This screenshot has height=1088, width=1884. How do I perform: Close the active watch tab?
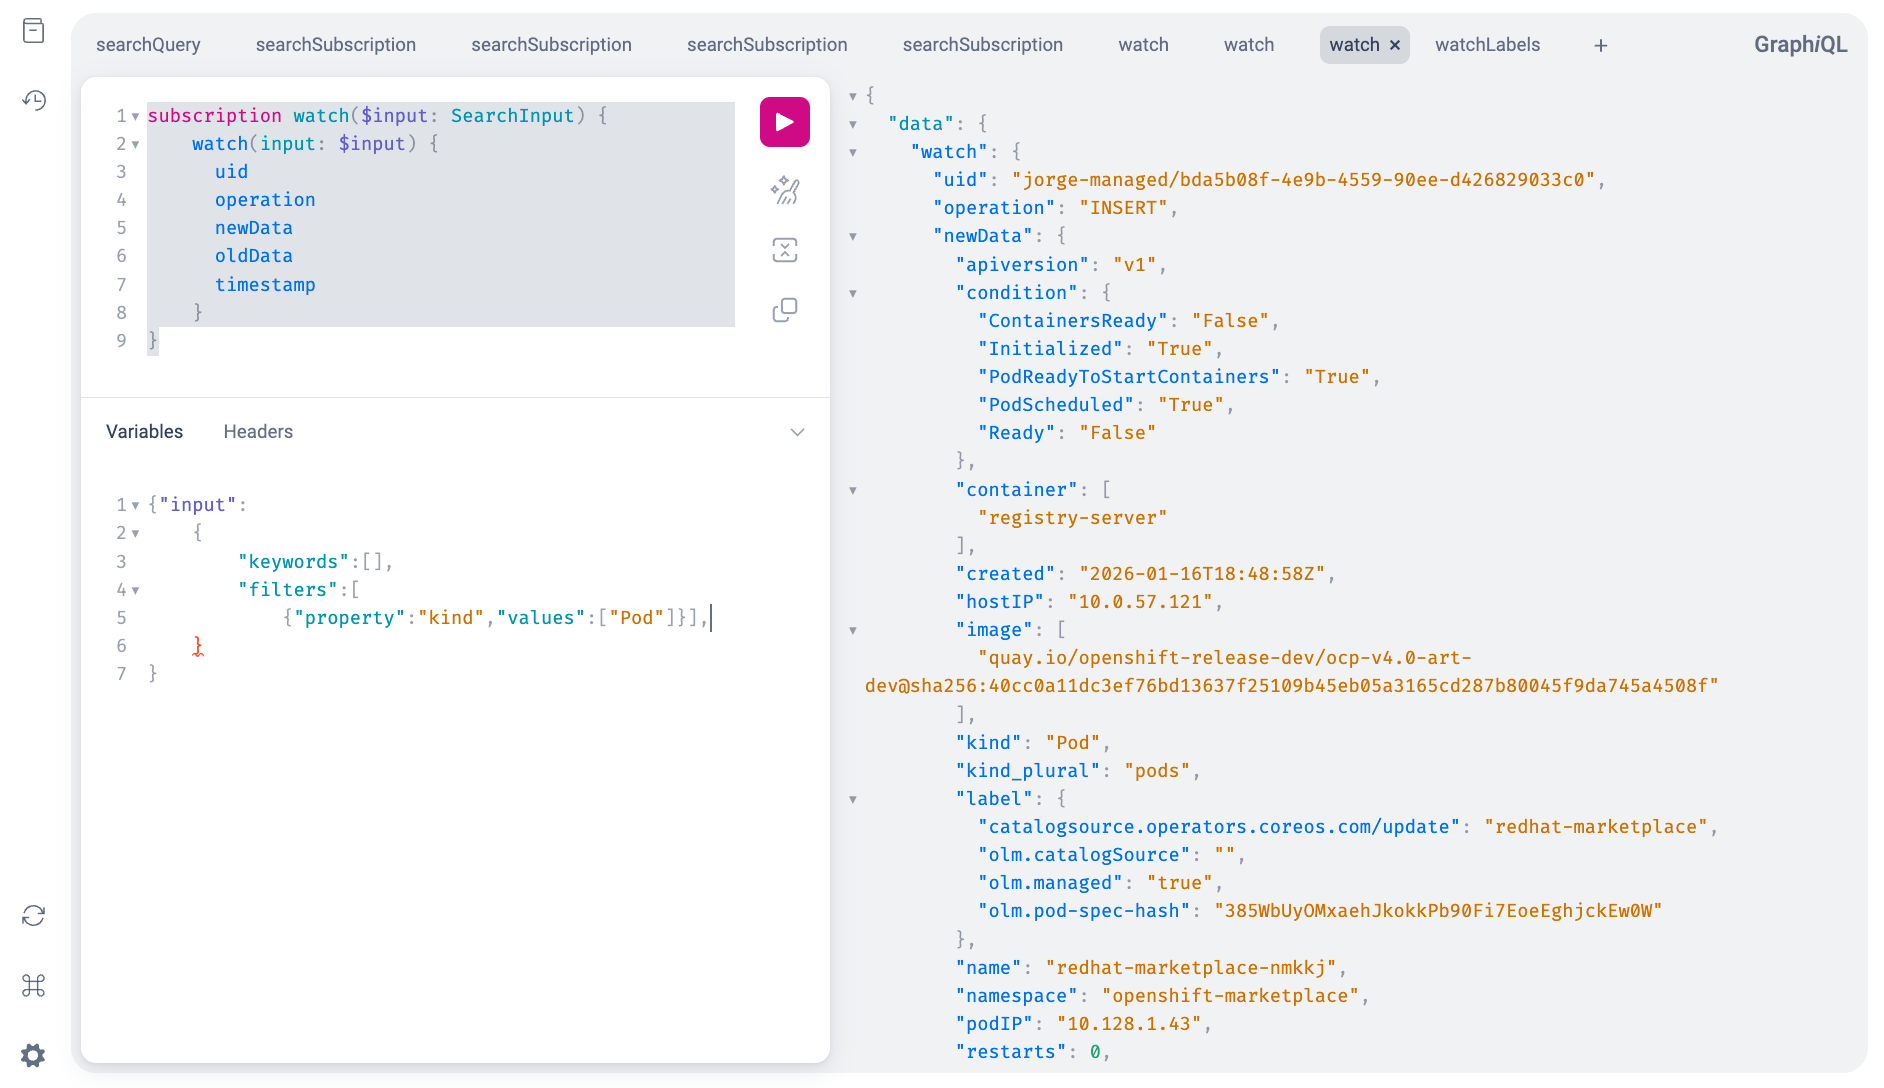1395,45
